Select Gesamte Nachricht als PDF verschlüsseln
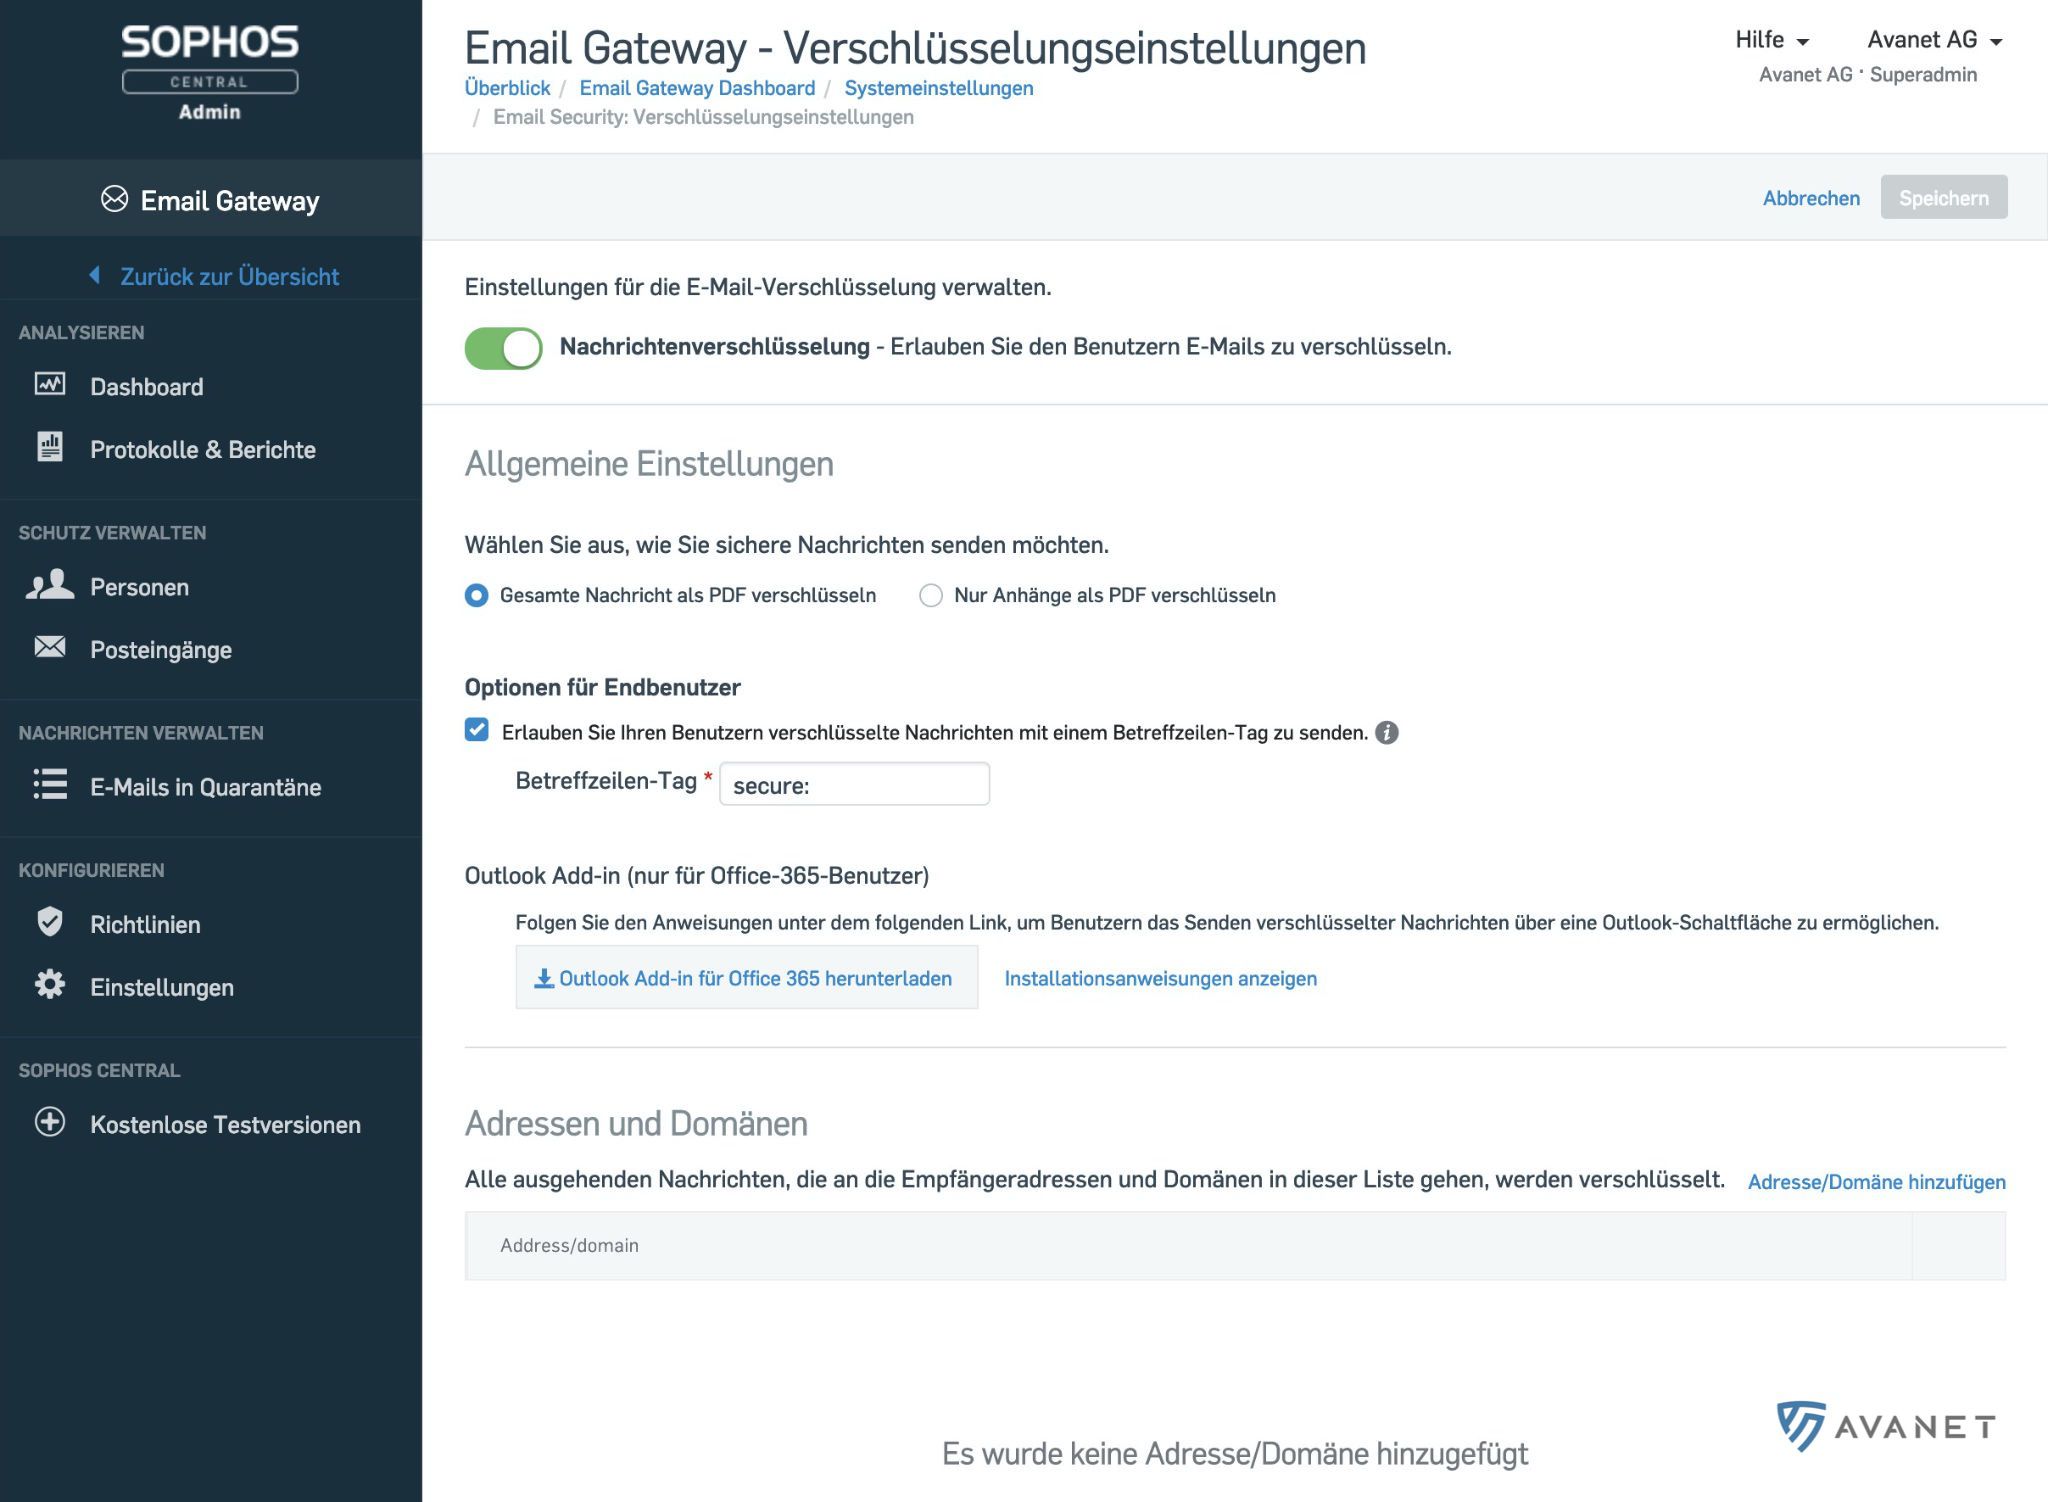The image size is (2048, 1502). point(477,595)
